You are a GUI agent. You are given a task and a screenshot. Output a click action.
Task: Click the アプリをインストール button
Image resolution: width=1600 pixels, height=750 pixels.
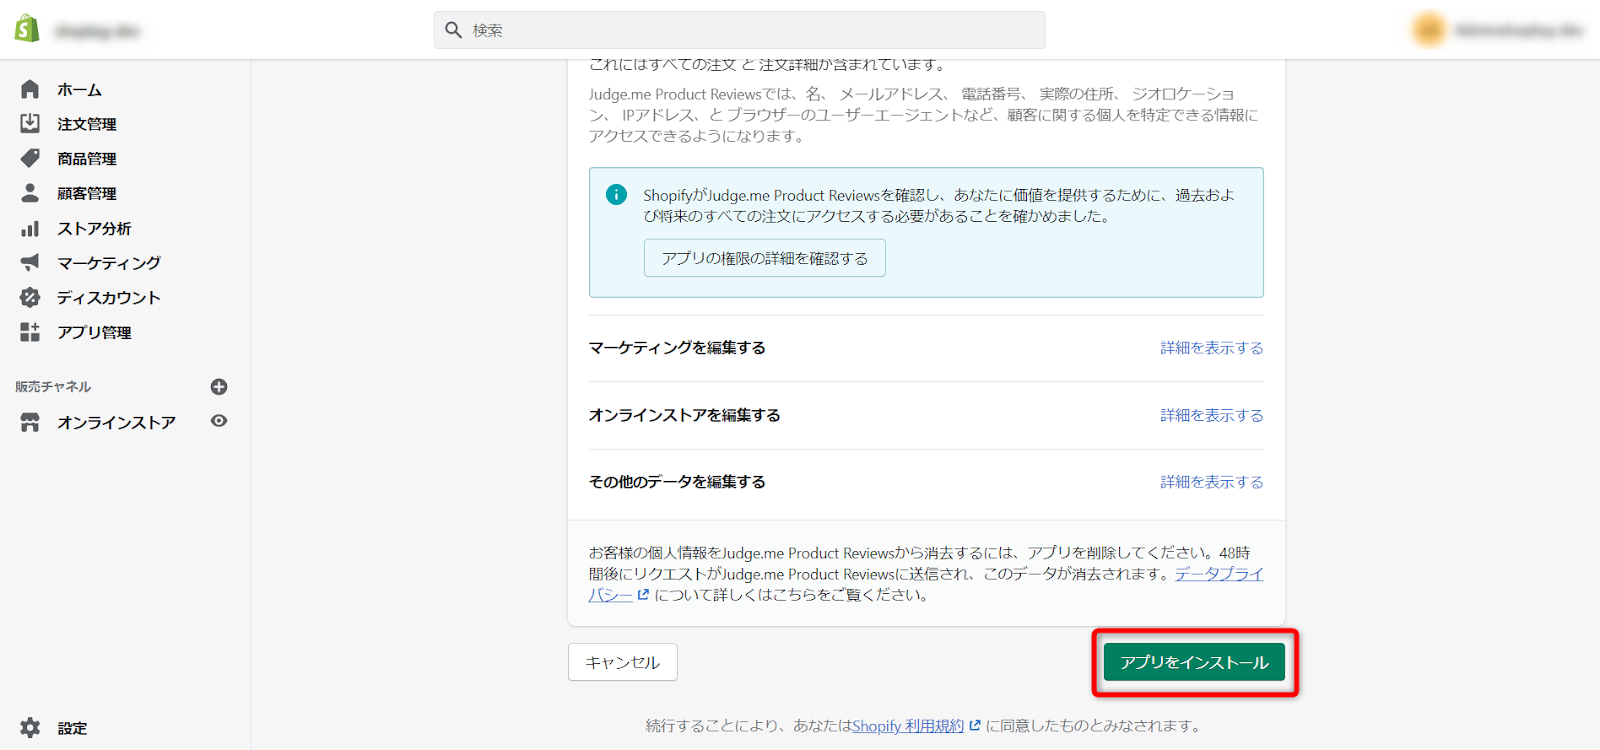(x=1194, y=662)
